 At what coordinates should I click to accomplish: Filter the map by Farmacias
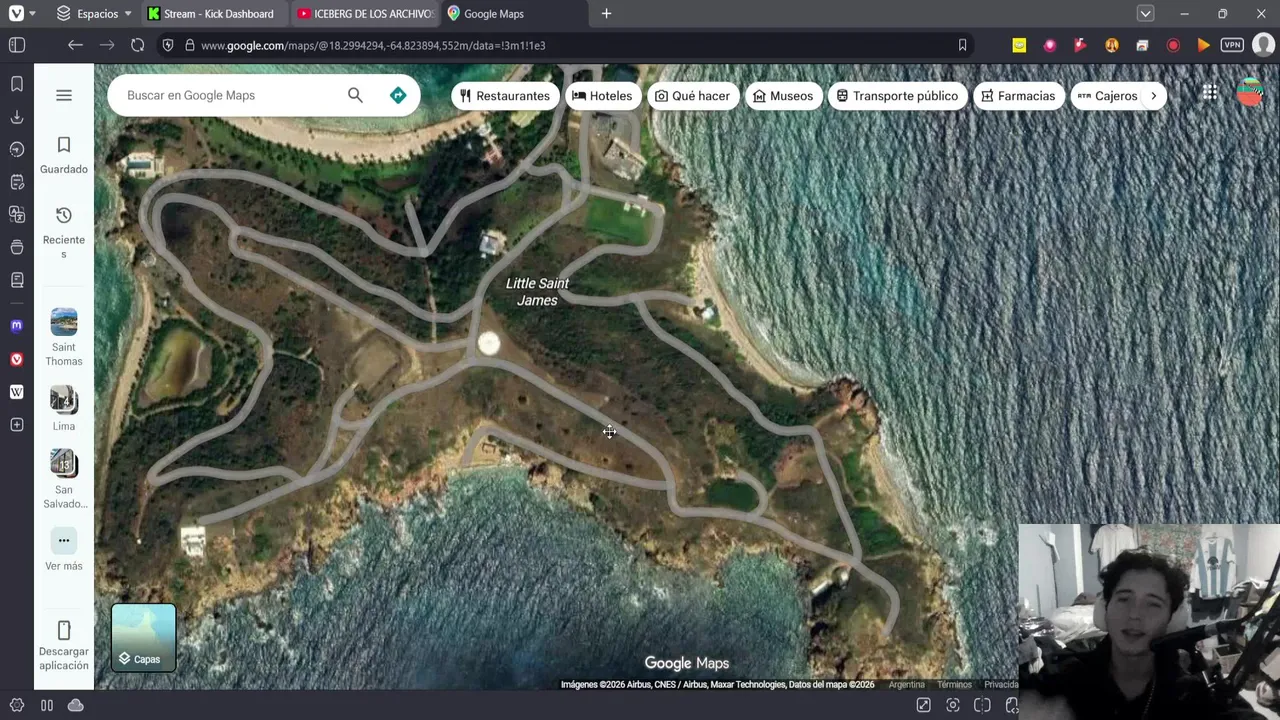pos(1018,96)
